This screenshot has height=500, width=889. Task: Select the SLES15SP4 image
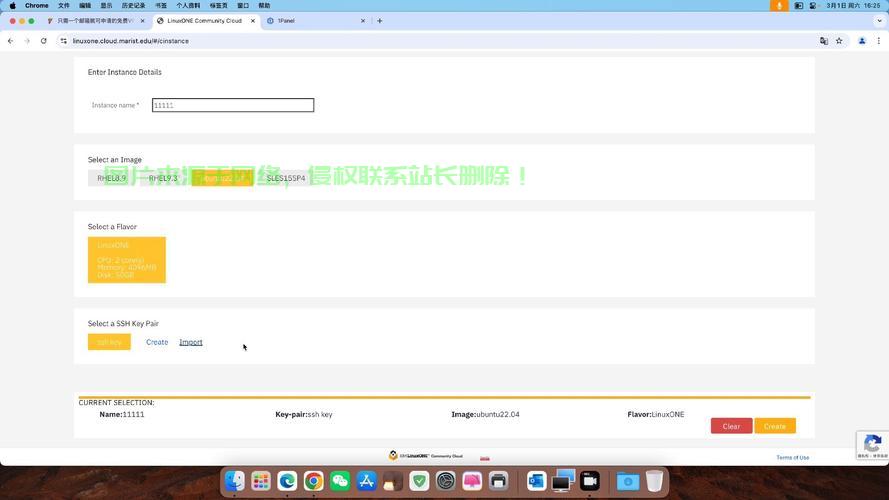(x=286, y=178)
